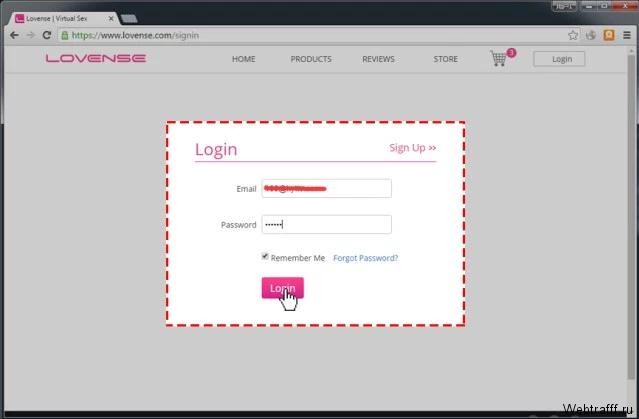Minimize the browser window
This screenshot has height=419, width=639.
coord(588,6)
